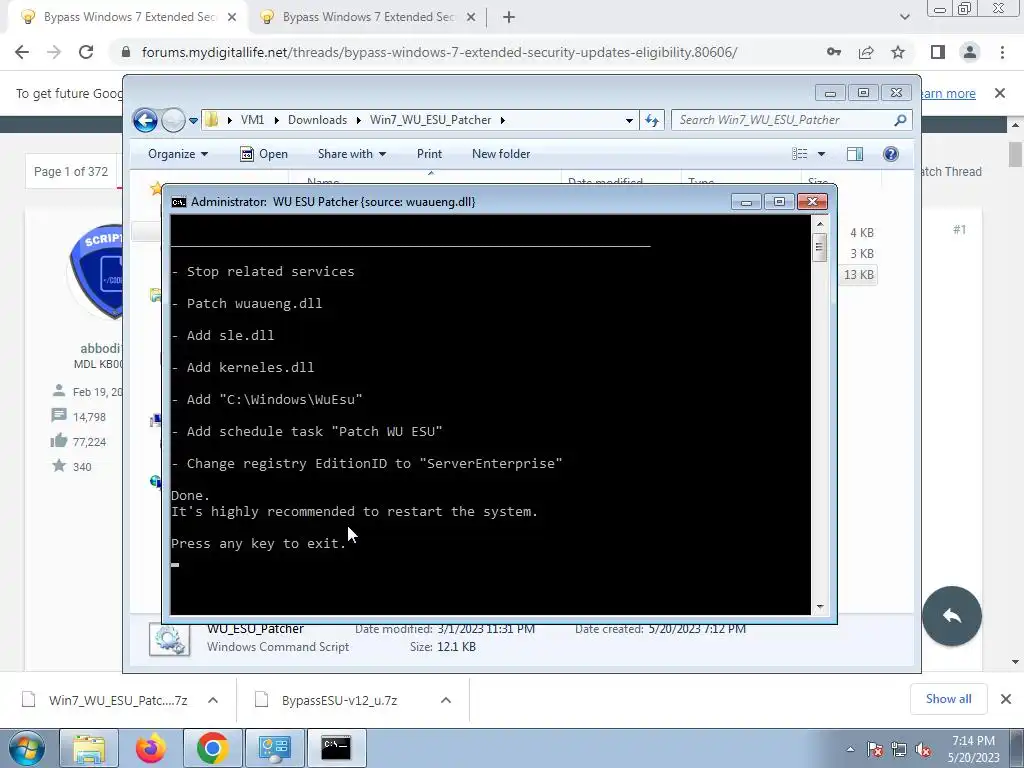The image size is (1024, 768).
Task: Change Explorer view icon
Action: click(x=800, y=154)
